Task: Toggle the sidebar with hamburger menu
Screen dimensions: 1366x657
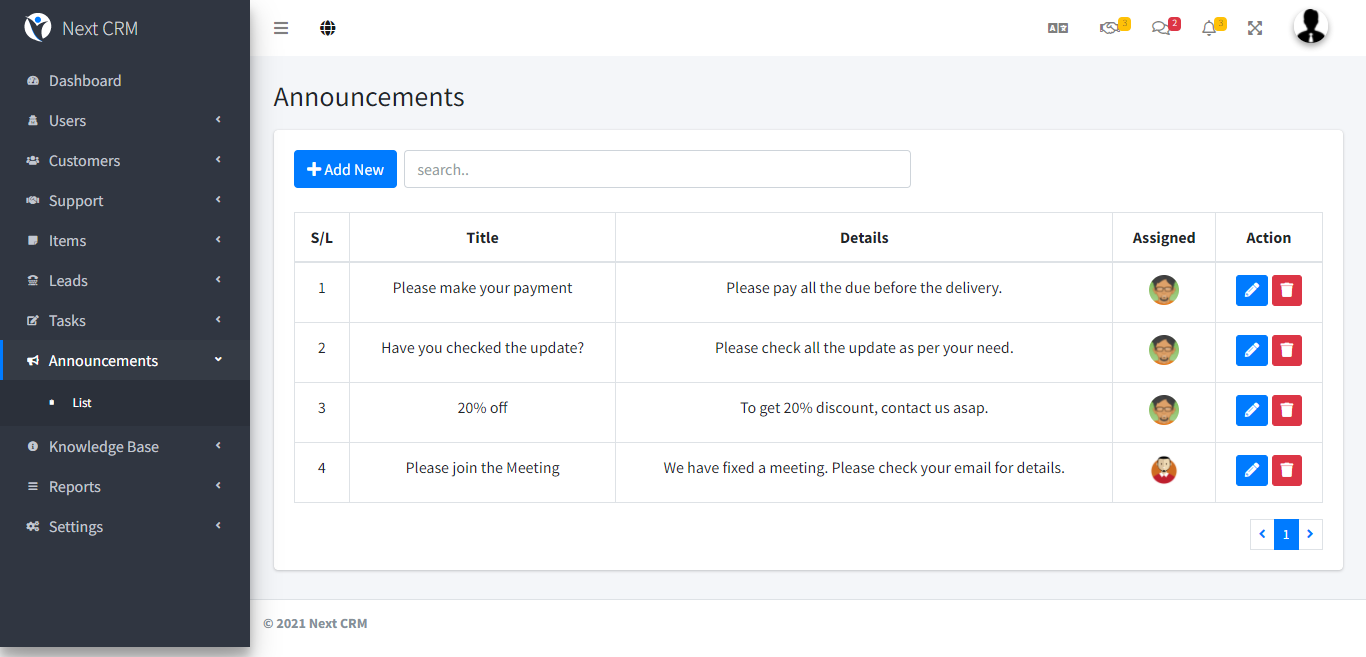Action: pos(281,28)
